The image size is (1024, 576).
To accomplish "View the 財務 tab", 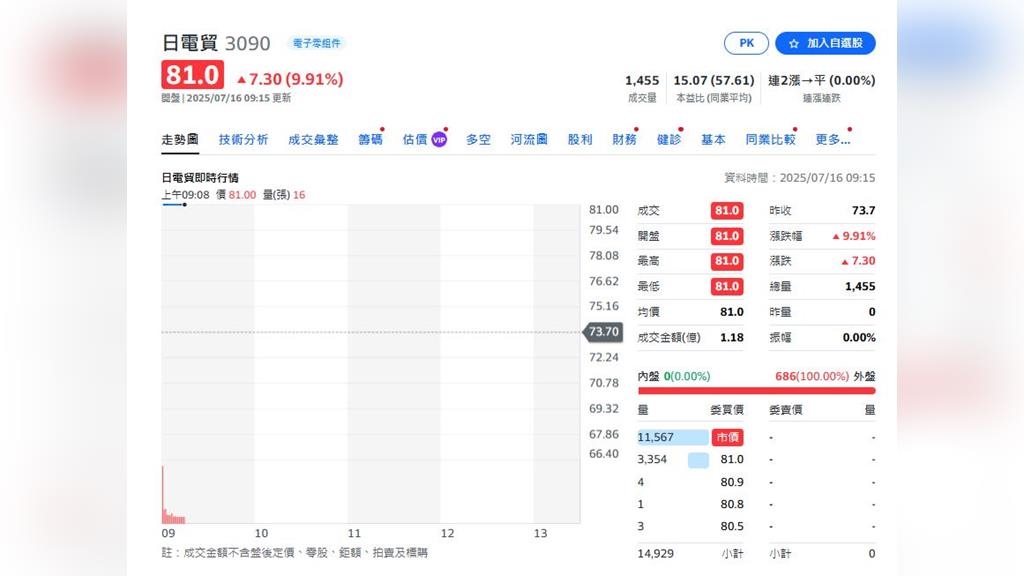I will click(624, 140).
